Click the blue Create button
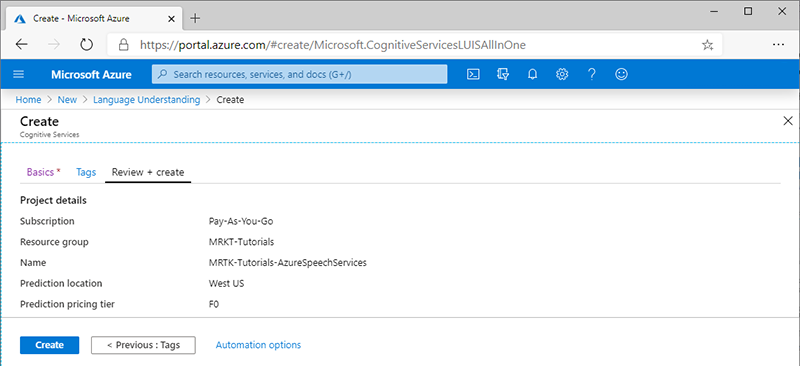This screenshot has height=366, width=800. click(49, 345)
